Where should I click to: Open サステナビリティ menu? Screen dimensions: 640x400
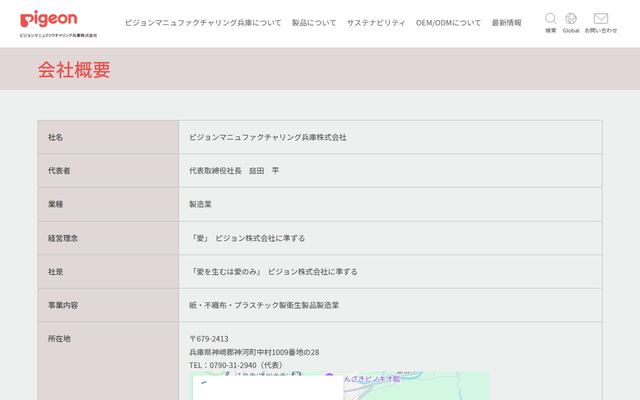[376, 23]
